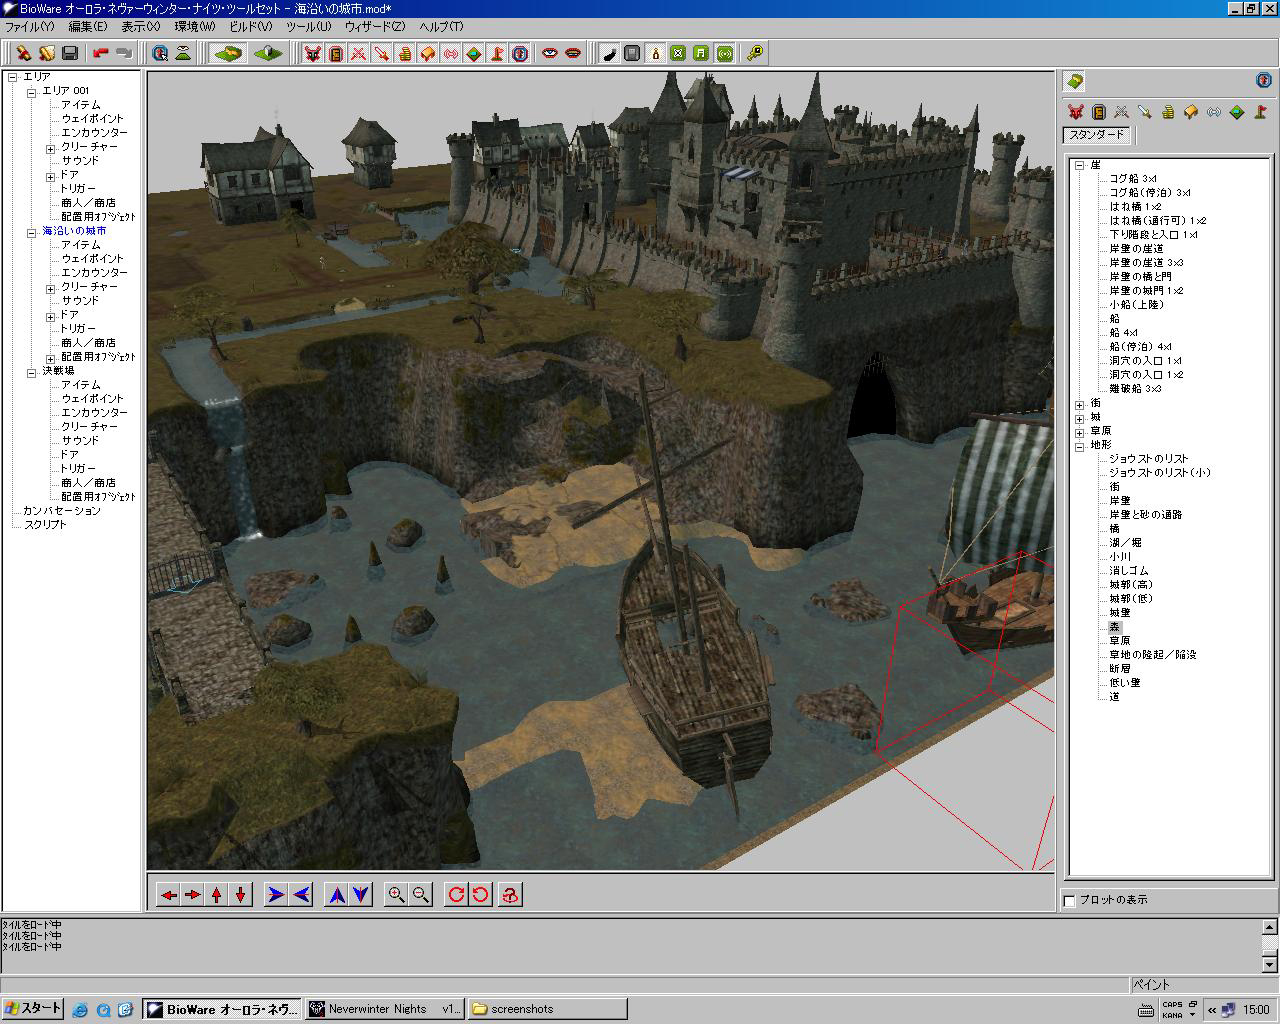Toggle Encounters crossed swords icon in top toolbar
Image resolution: width=1280 pixels, height=1024 pixels.
pyautogui.click(x=359, y=53)
